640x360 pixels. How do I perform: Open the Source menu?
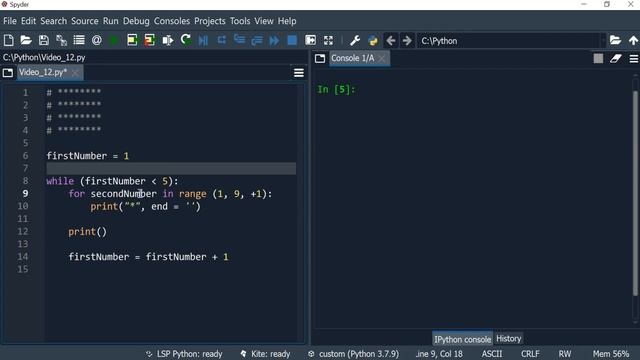(x=84, y=21)
